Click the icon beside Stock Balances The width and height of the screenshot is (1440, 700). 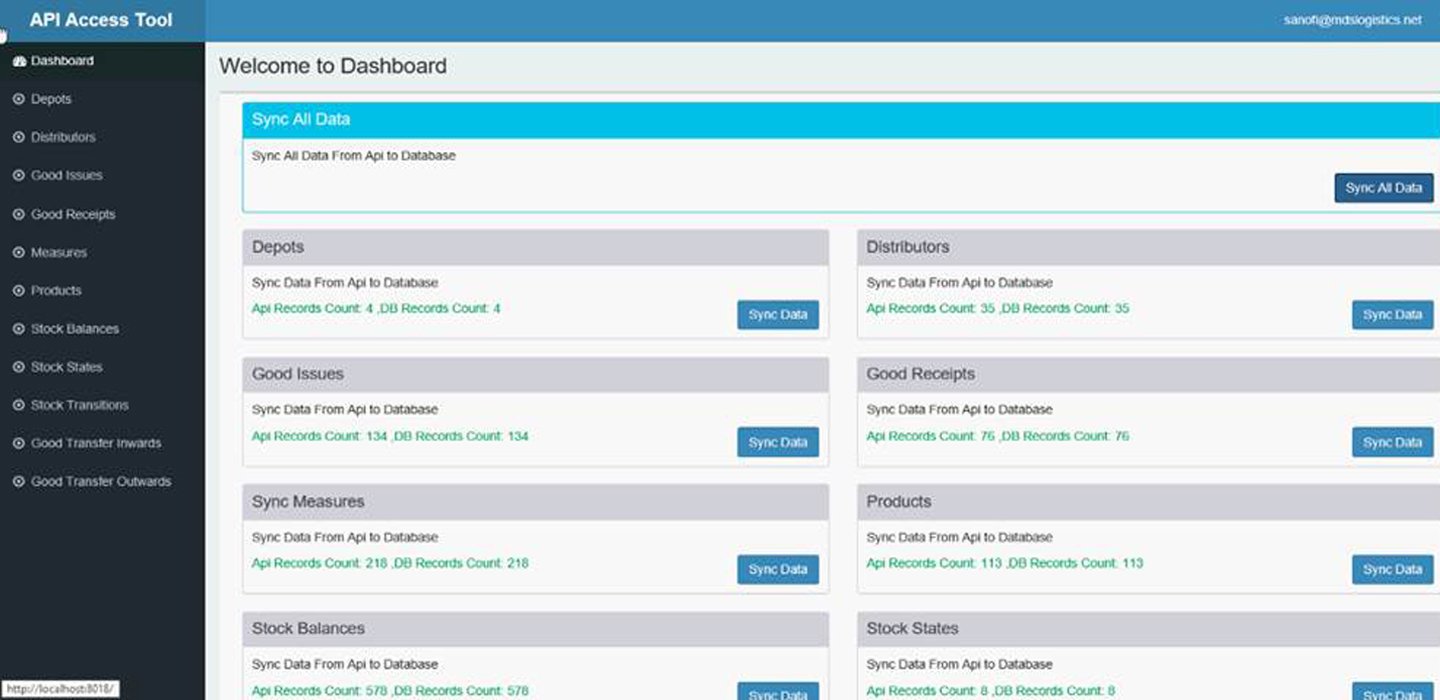tap(18, 329)
